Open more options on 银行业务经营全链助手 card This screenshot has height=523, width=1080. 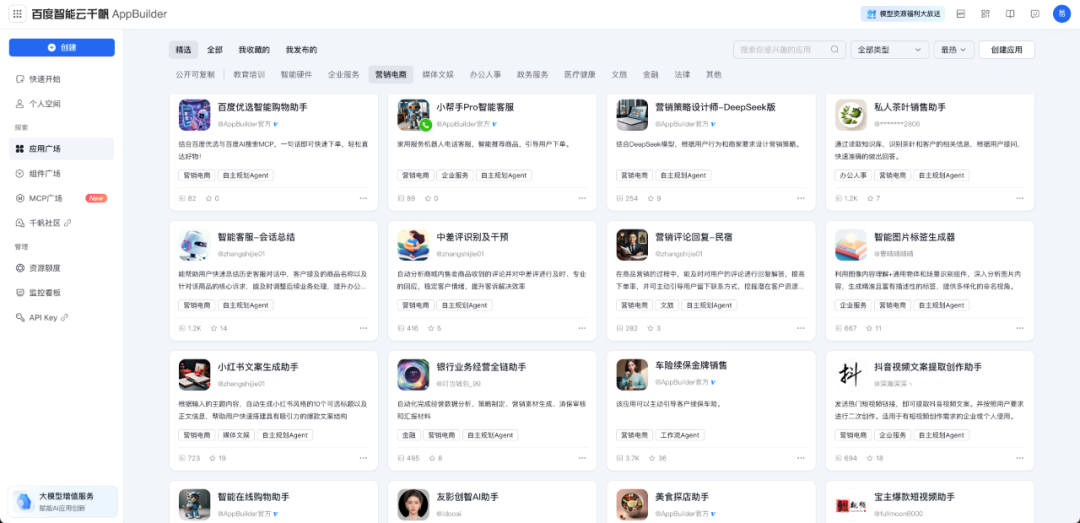click(582, 458)
